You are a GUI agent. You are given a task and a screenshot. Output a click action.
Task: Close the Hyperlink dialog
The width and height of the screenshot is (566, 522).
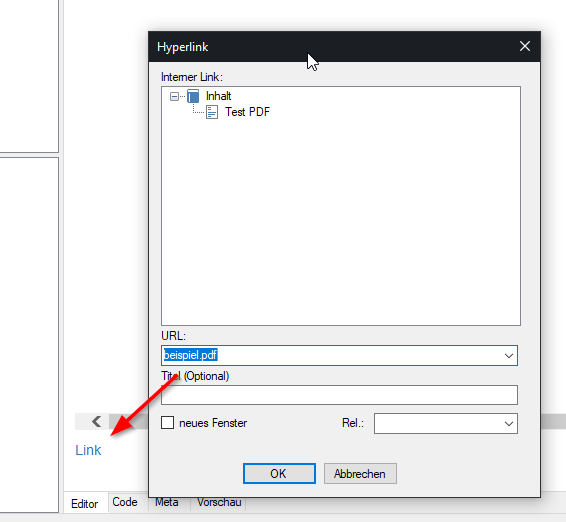pos(524,46)
